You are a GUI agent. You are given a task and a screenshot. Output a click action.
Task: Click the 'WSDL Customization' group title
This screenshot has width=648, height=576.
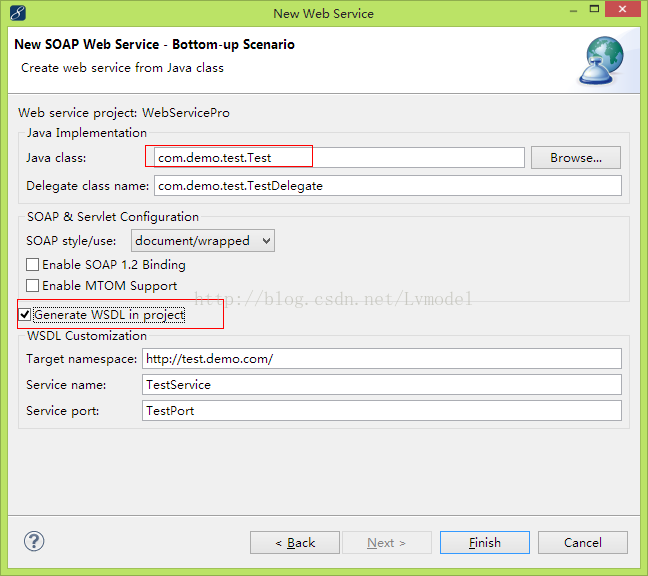[x=87, y=336]
